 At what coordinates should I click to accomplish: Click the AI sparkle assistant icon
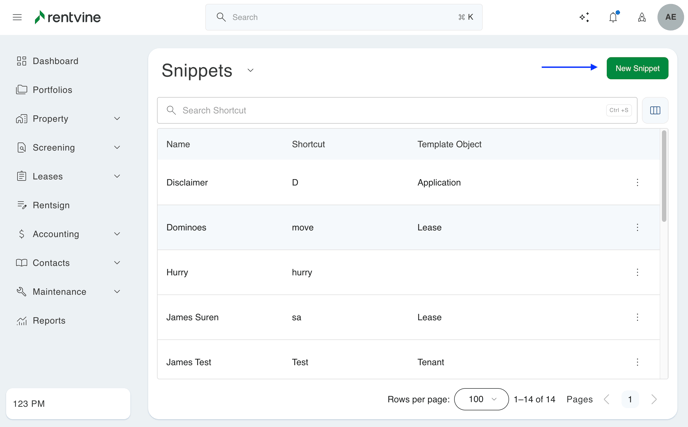[x=584, y=17]
